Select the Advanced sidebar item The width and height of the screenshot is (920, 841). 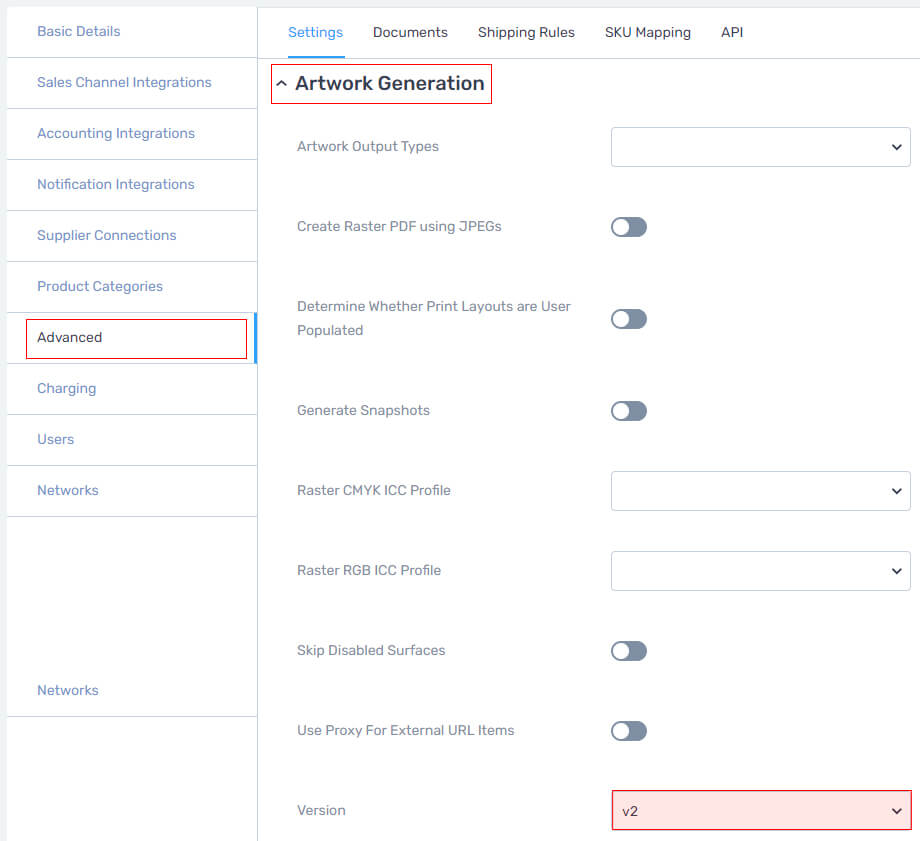136,338
